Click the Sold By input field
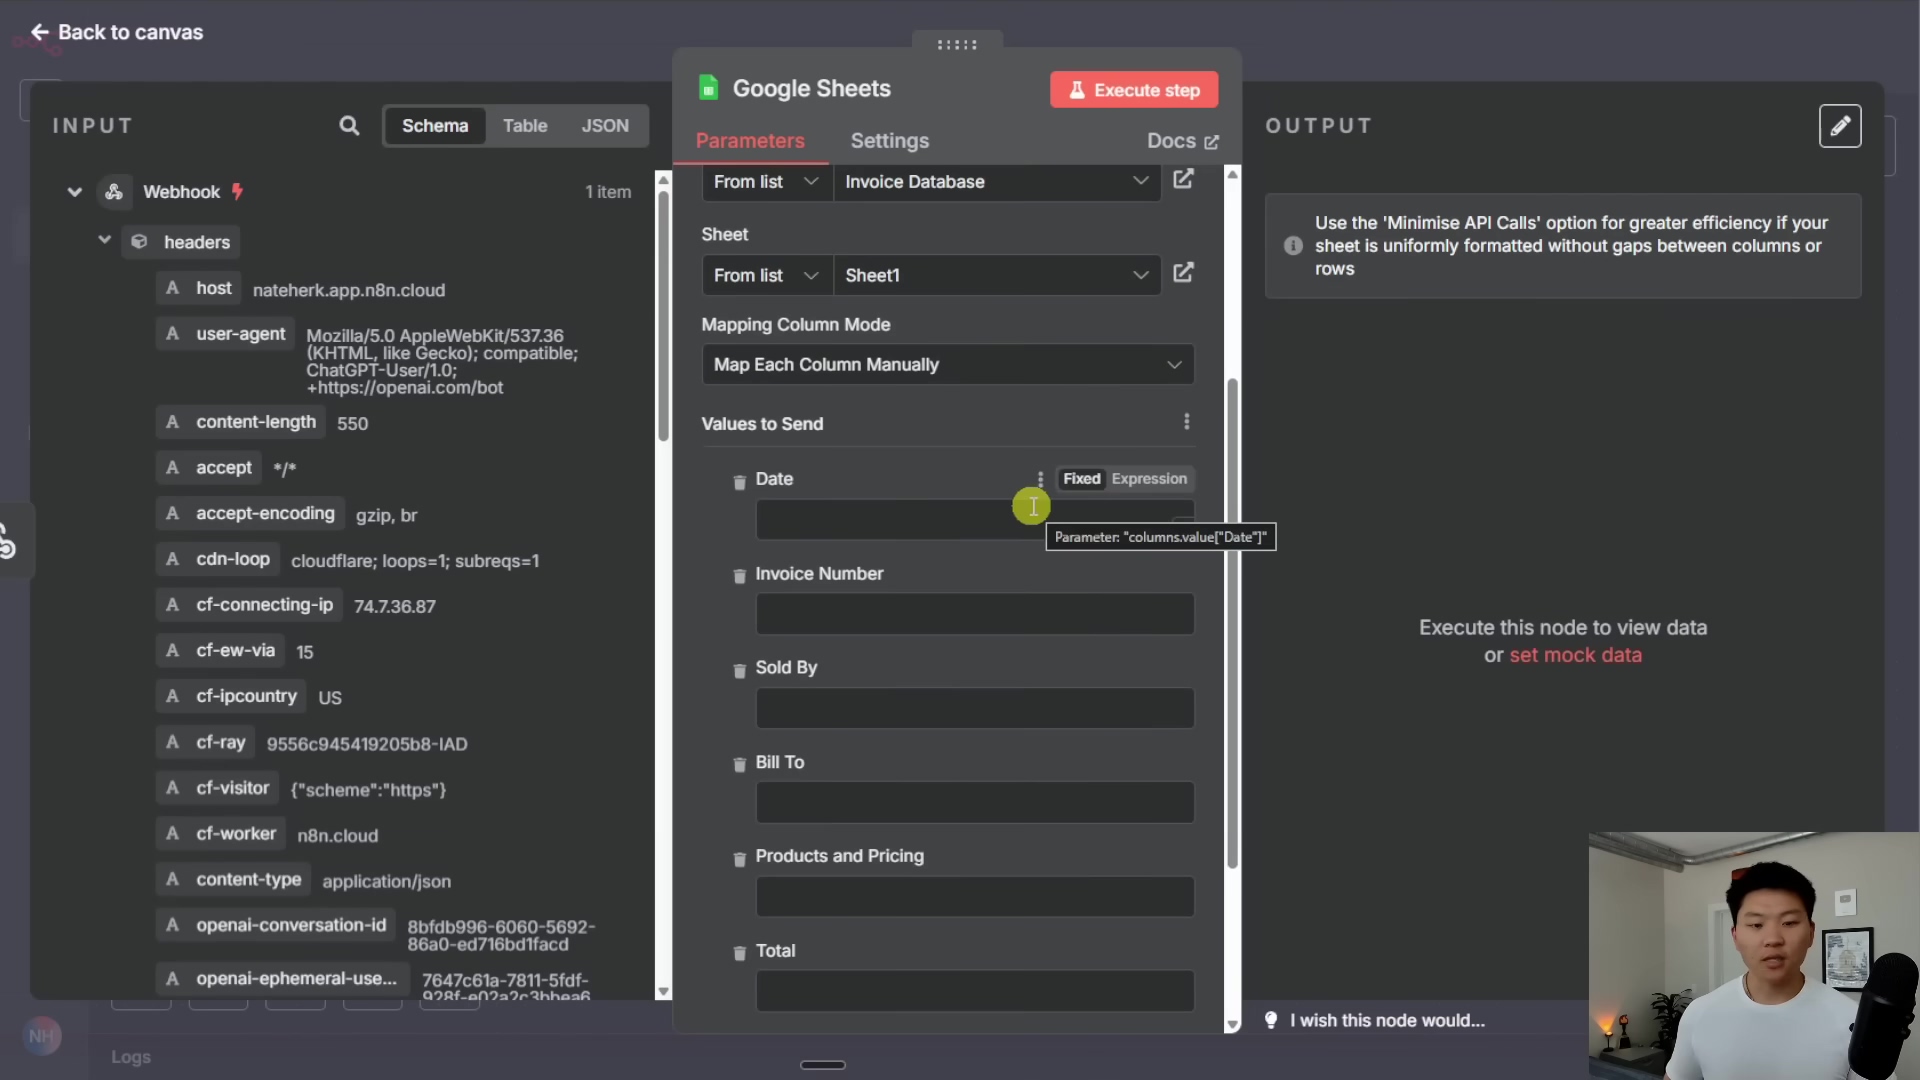The width and height of the screenshot is (1920, 1080). coord(975,708)
